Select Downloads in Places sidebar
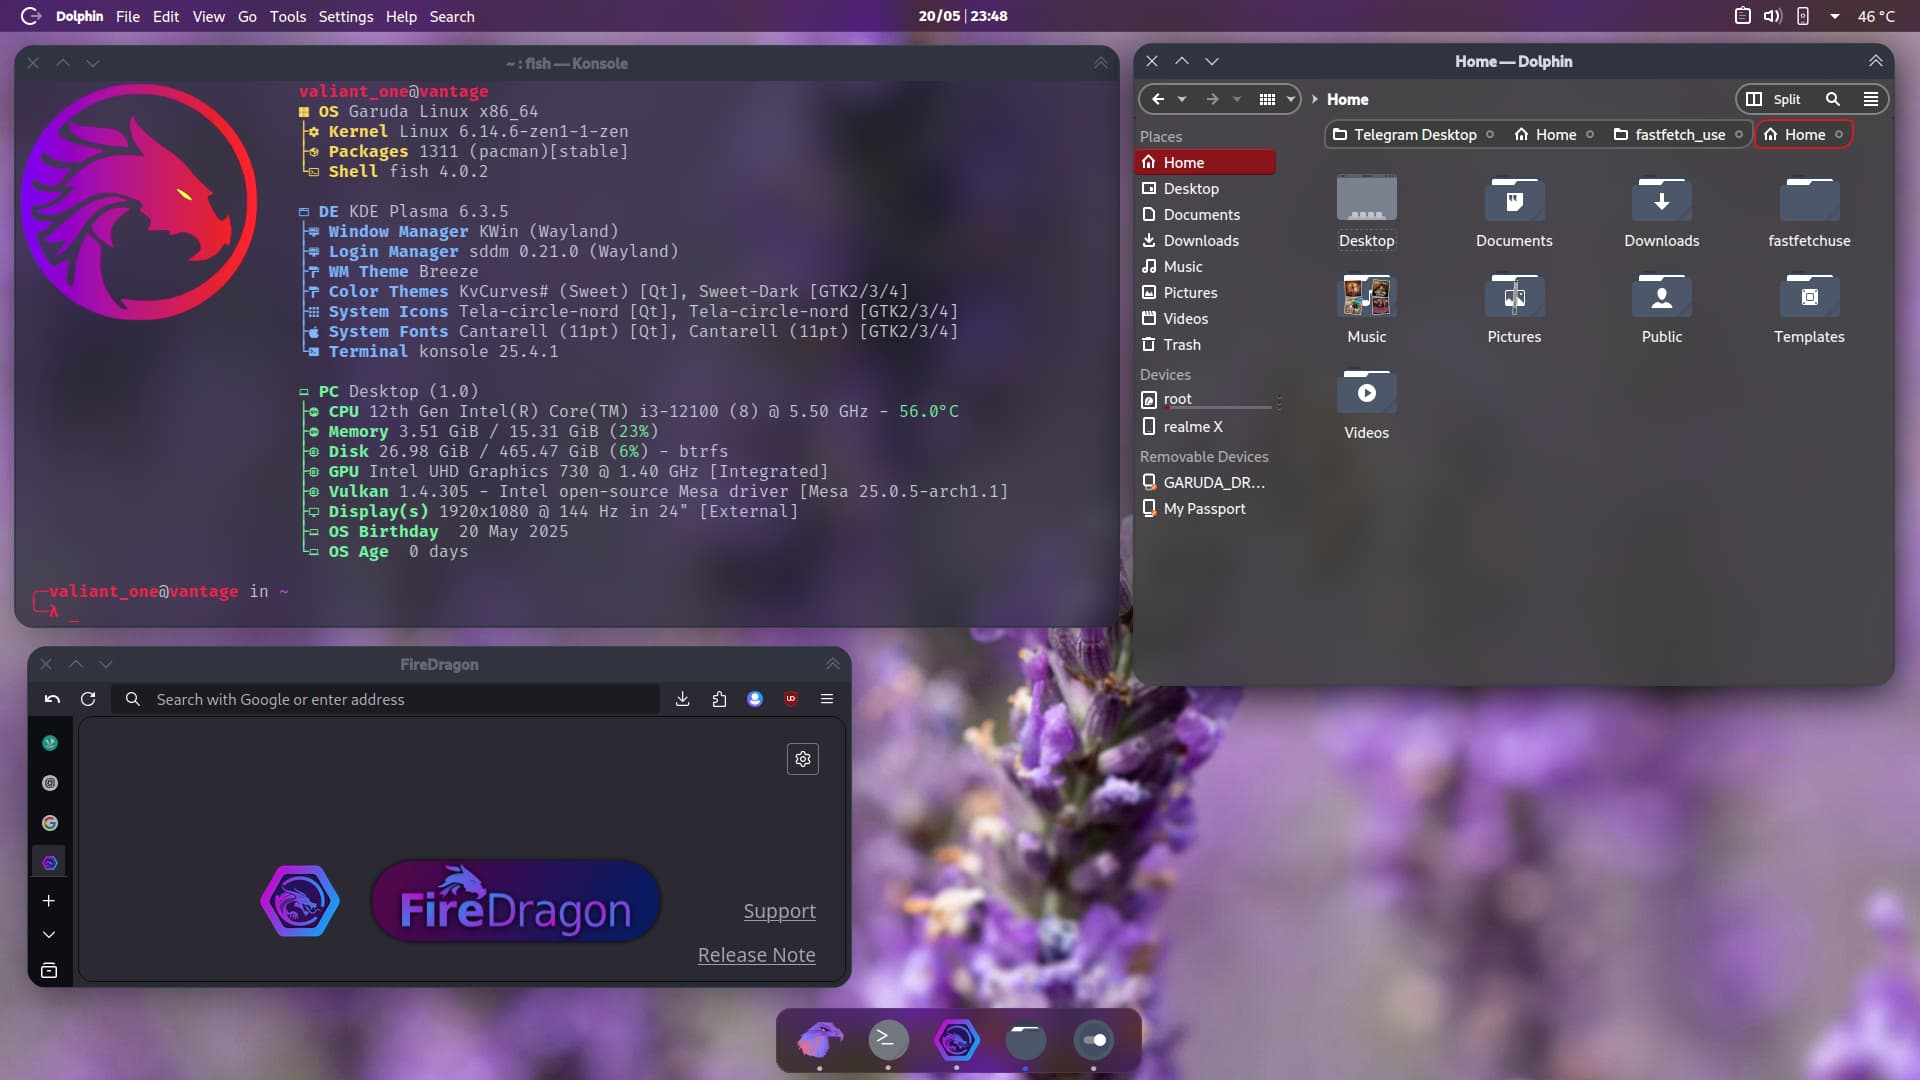The width and height of the screenshot is (1920, 1080). 1205,240
